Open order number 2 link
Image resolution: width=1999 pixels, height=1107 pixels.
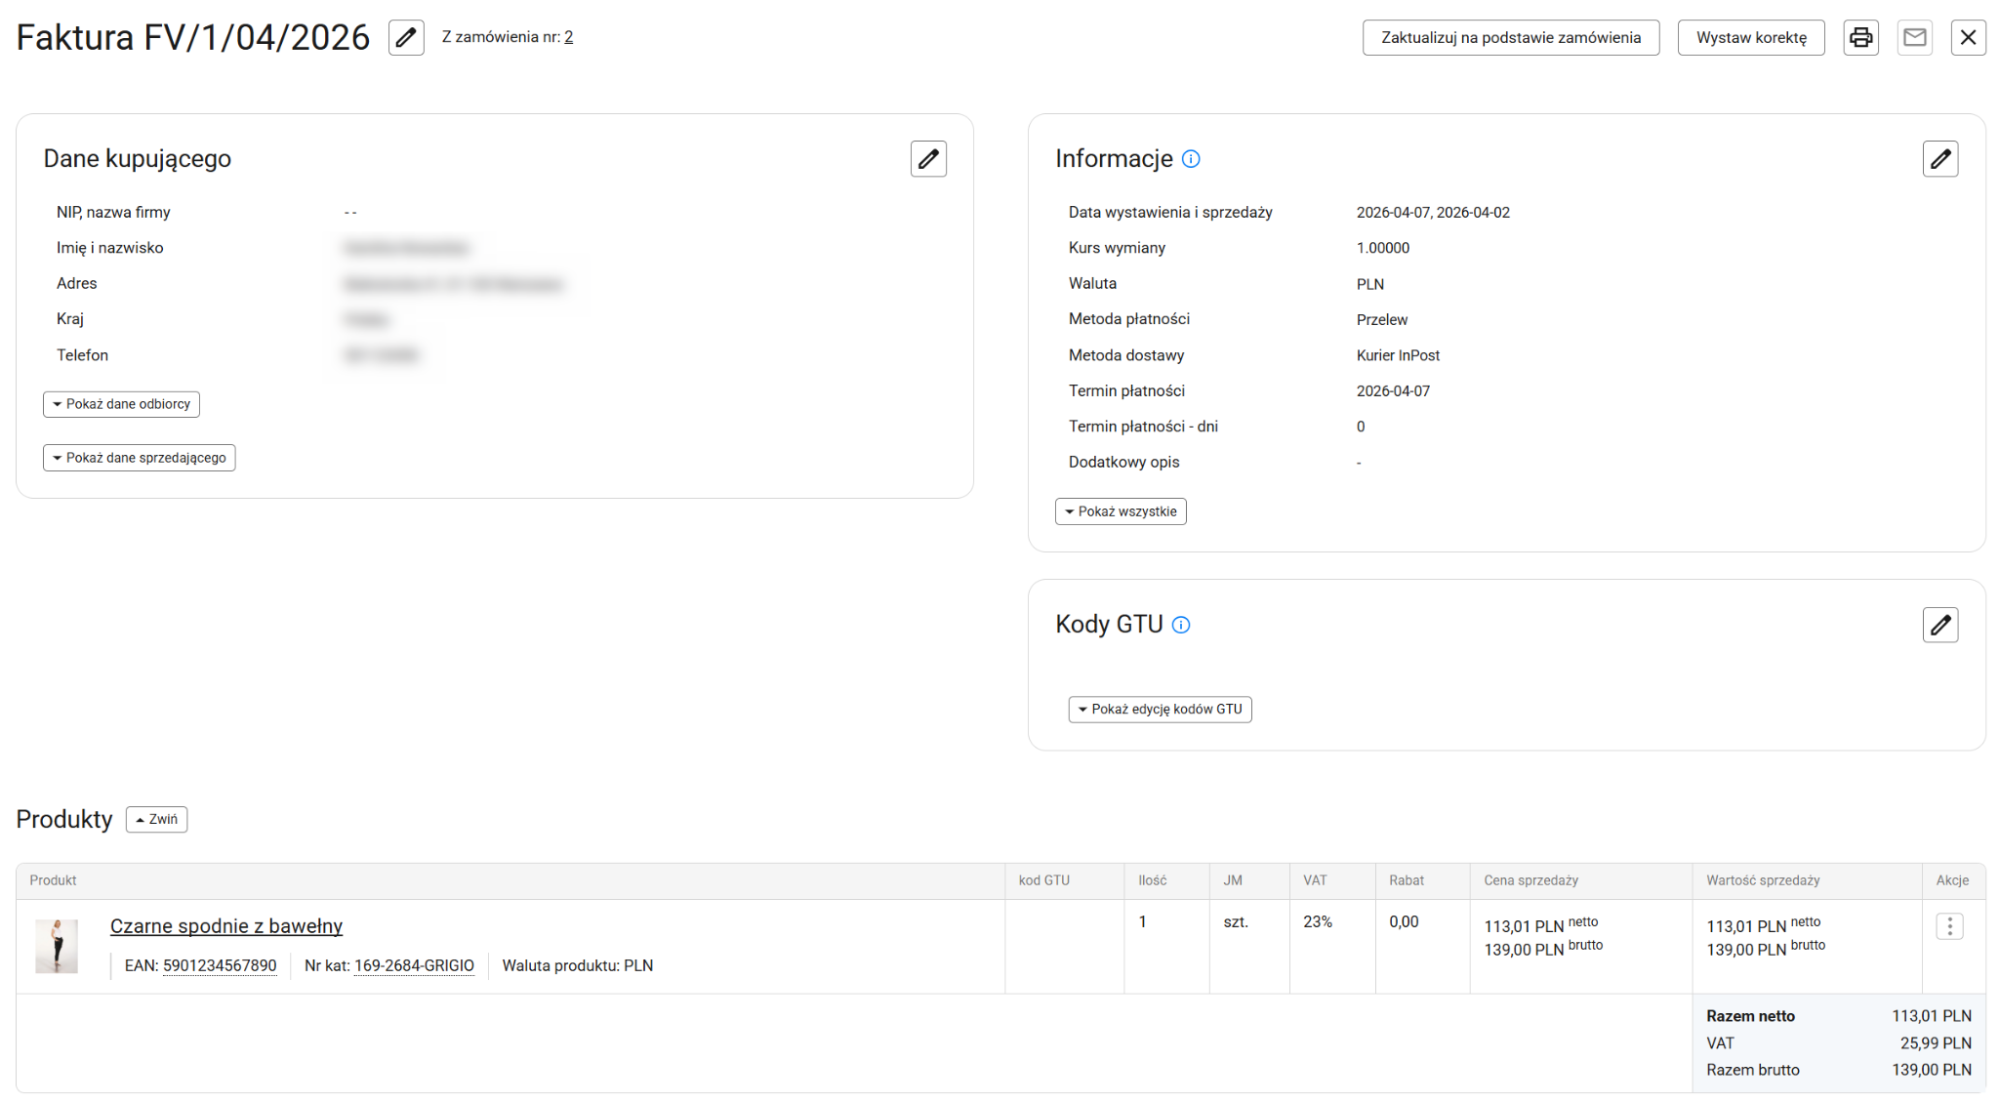point(568,37)
